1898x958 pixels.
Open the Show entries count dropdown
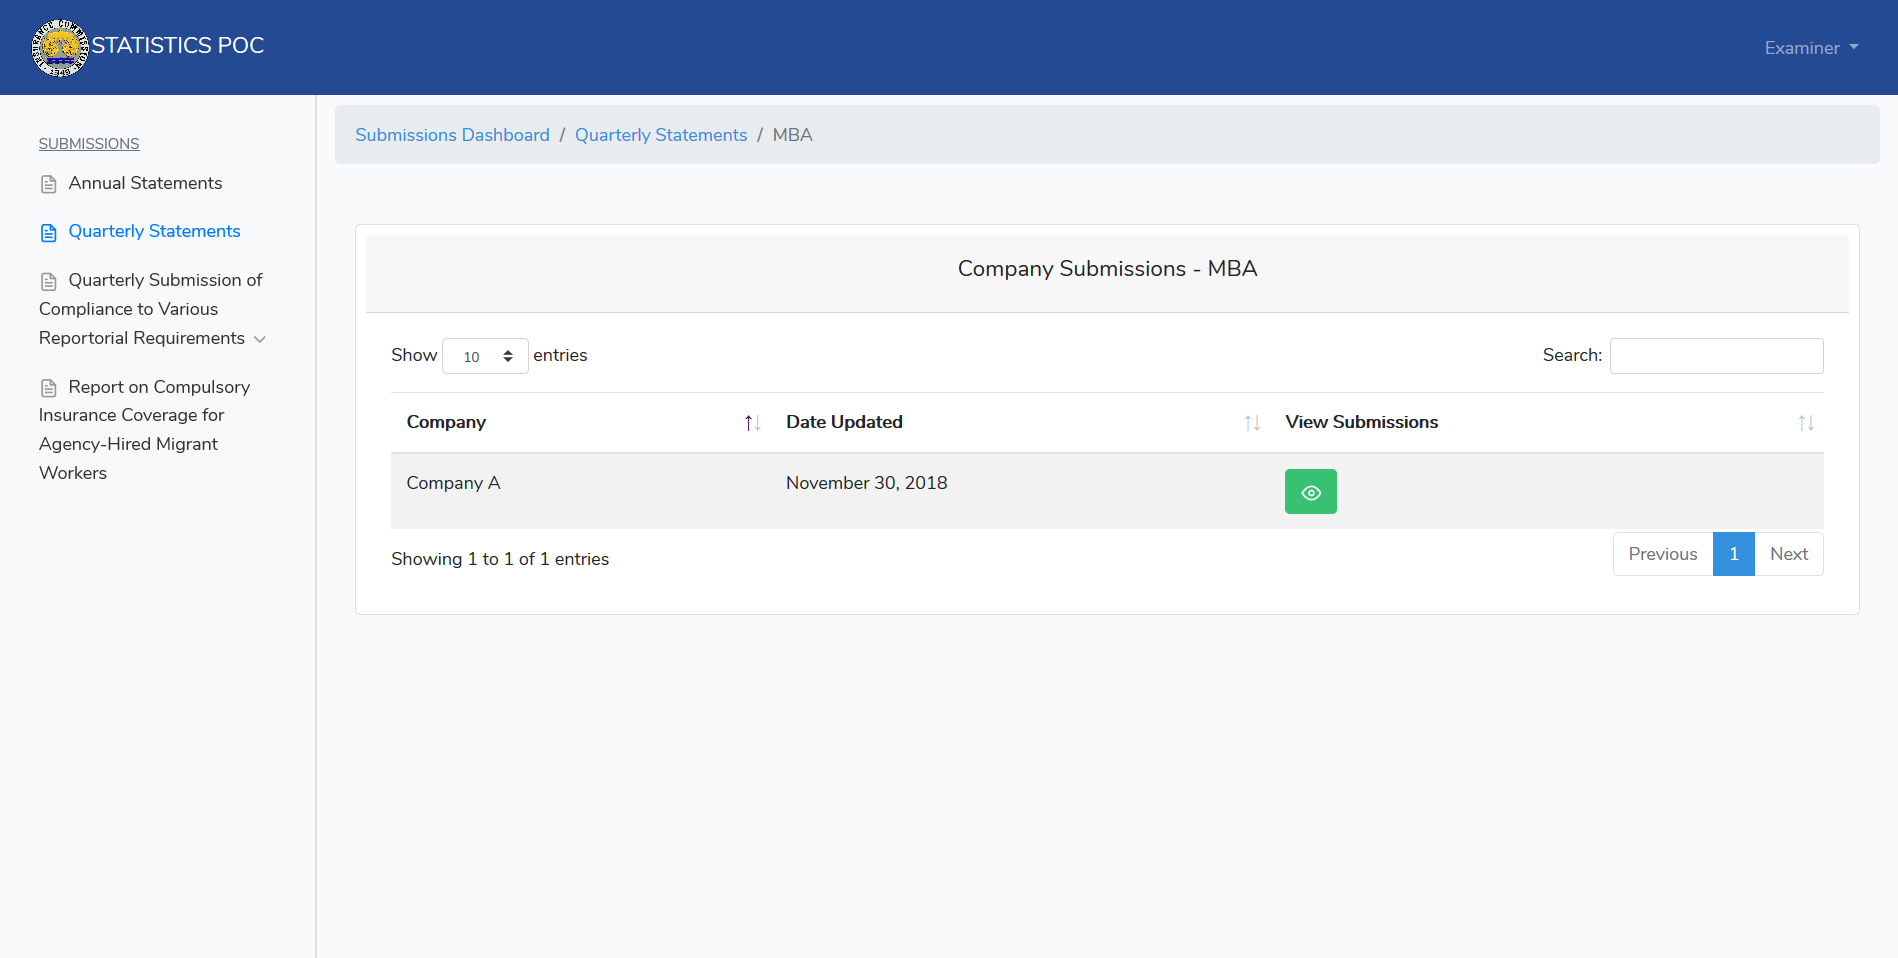485,356
